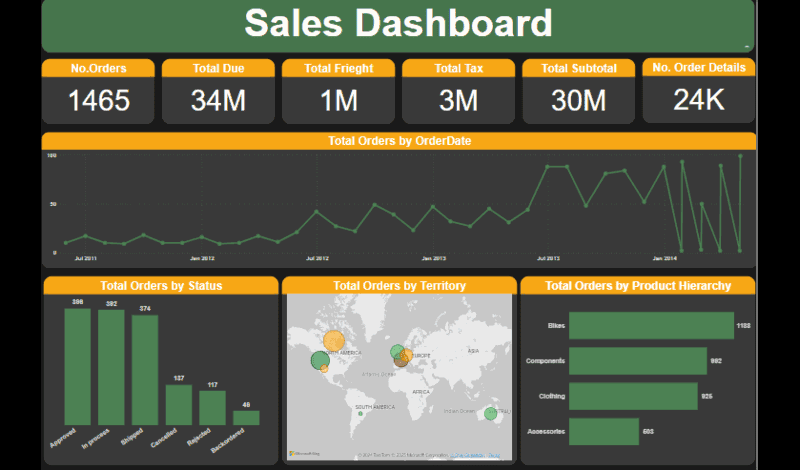Click the 100 tick on the OrderDate y-axis
800x470 pixels.
click(52, 155)
